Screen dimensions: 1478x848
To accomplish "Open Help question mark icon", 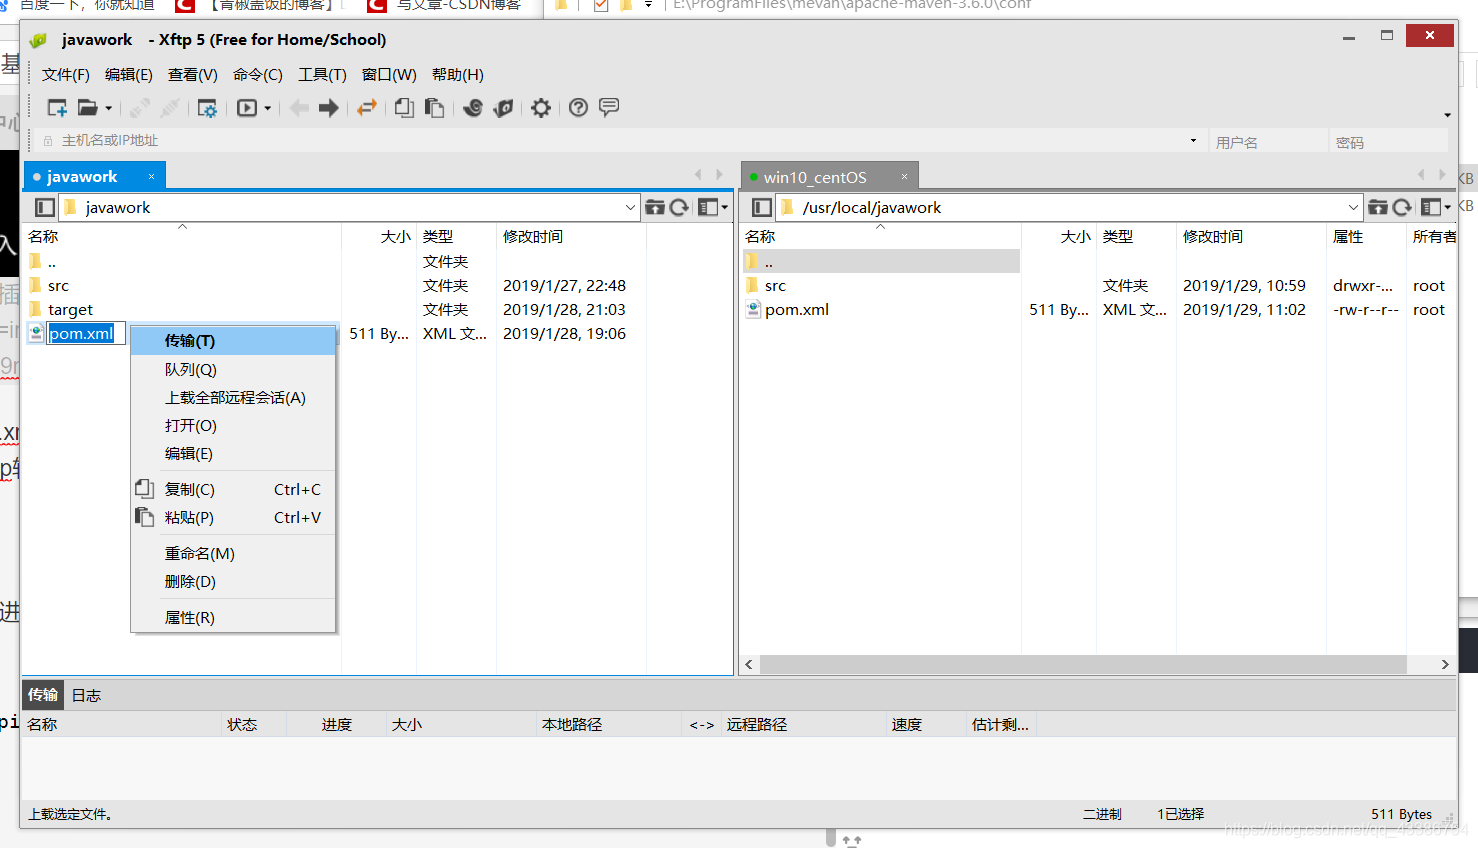I will pos(578,107).
